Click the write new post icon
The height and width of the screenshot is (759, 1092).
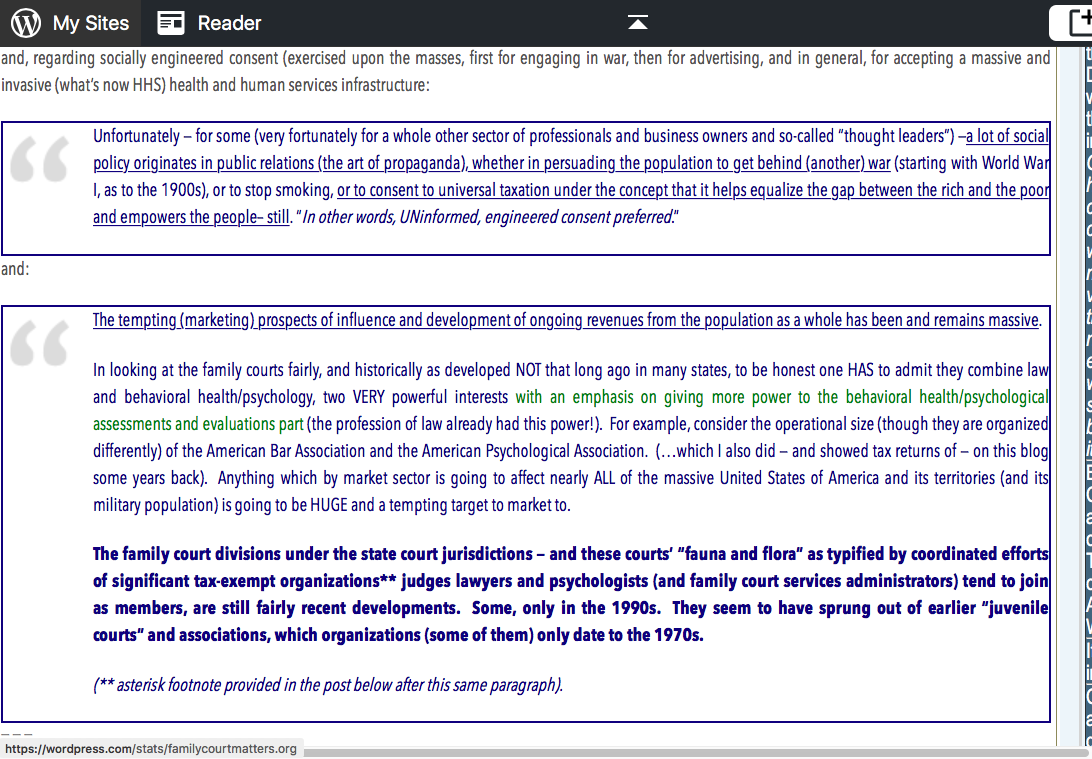click(1073, 22)
